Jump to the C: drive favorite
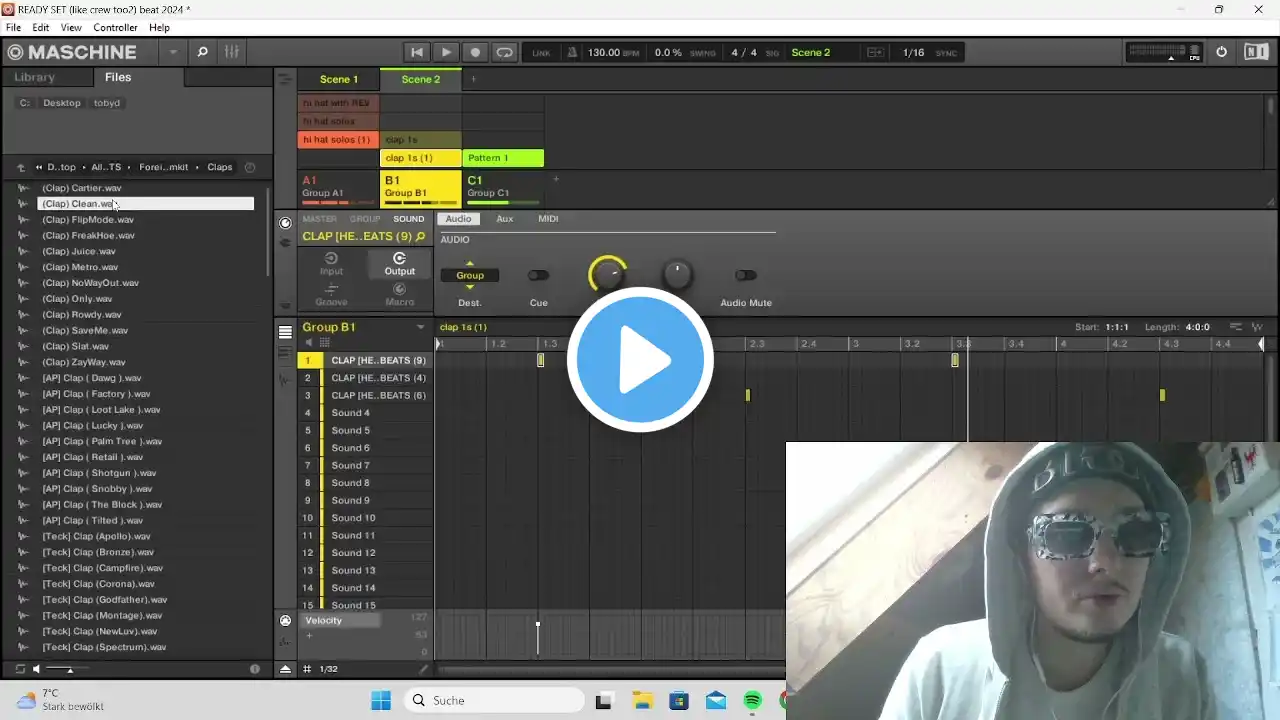 click(25, 103)
